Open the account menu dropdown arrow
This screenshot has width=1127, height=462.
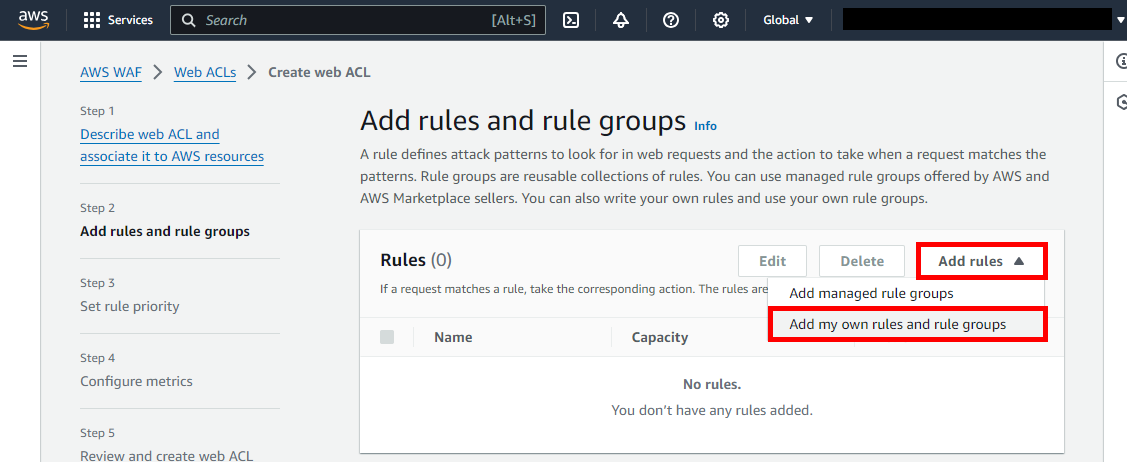tap(1119, 20)
